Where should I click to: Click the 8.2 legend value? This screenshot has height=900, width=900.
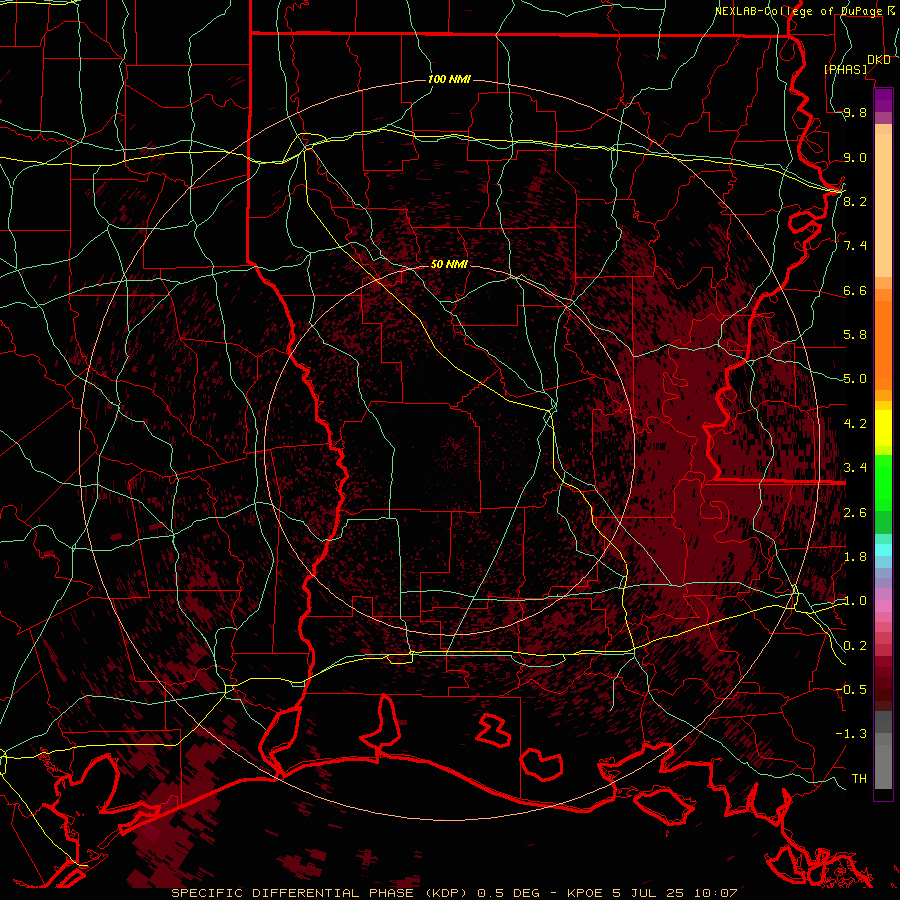point(855,201)
